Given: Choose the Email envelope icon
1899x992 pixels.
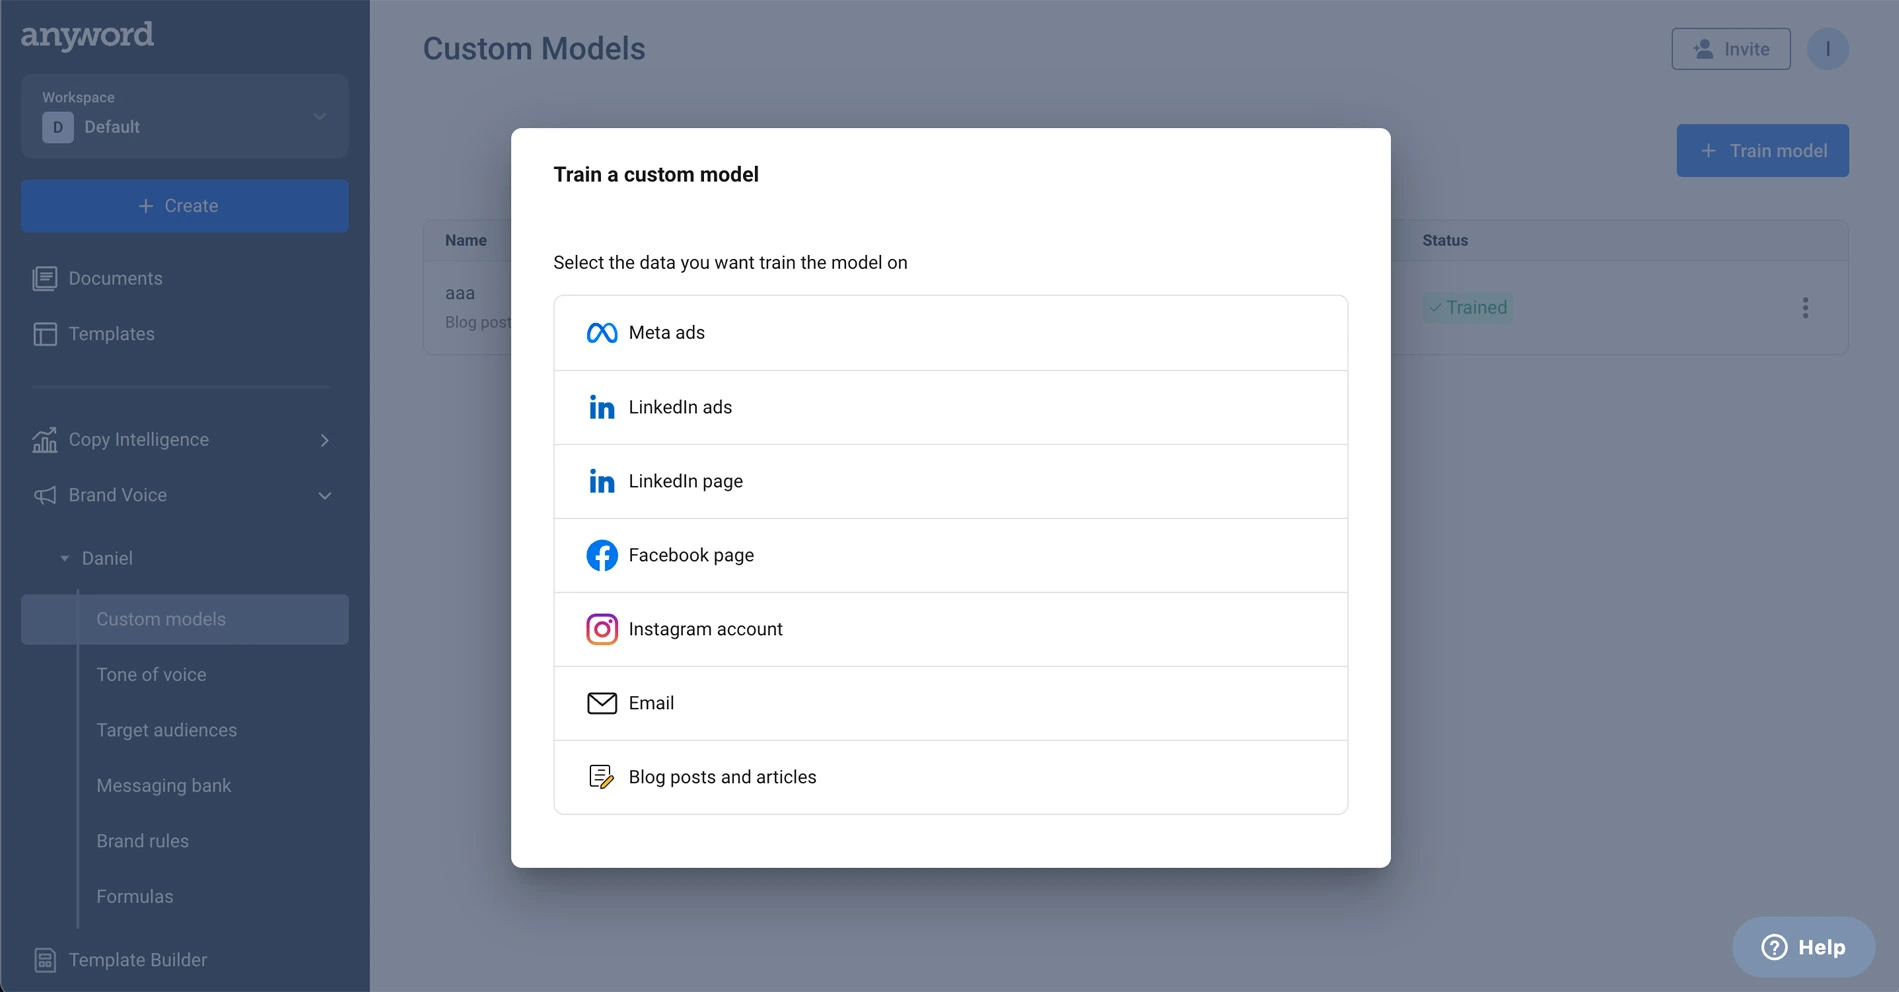Looking at the screenshot, I should click(601, 703).
